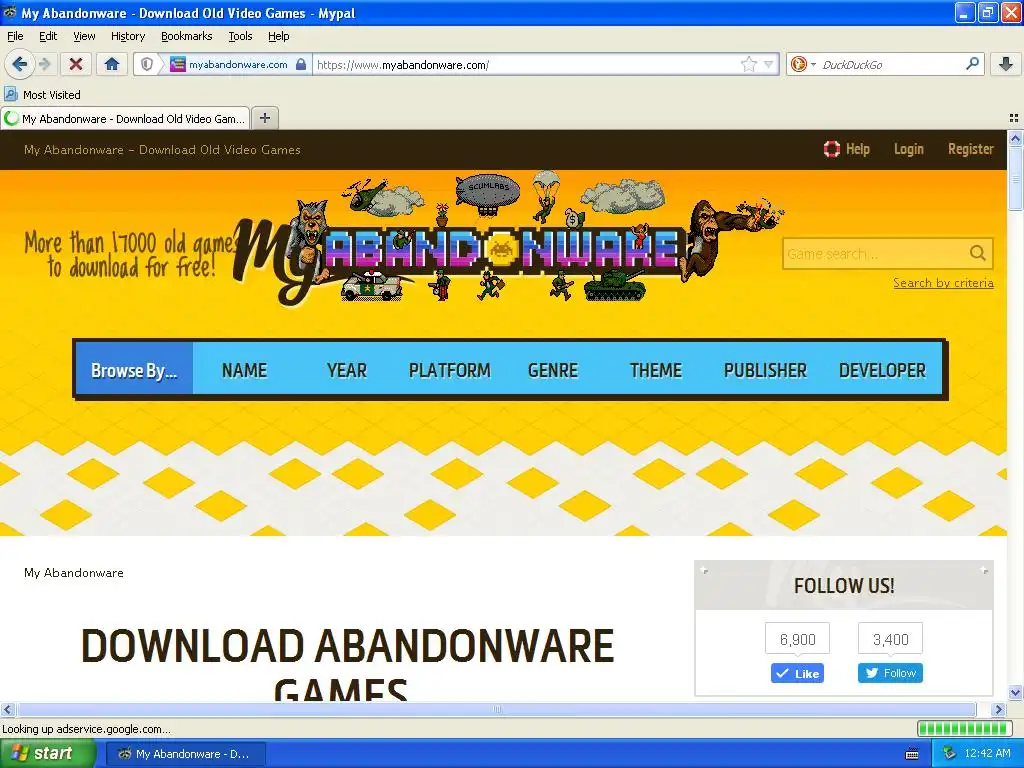Browse games by NAME
This screenshot has width=1024, height=768.
pyautogui.click(x=244, y=370)
